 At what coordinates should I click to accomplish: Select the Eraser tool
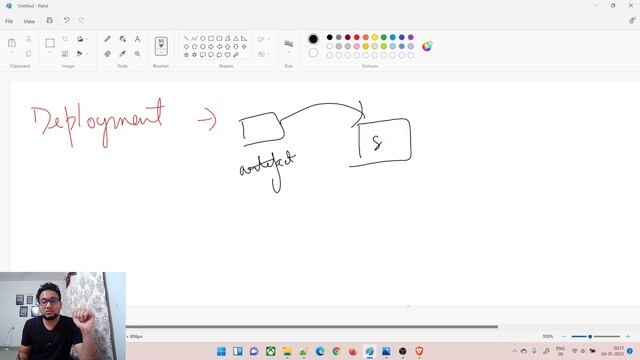107,53
